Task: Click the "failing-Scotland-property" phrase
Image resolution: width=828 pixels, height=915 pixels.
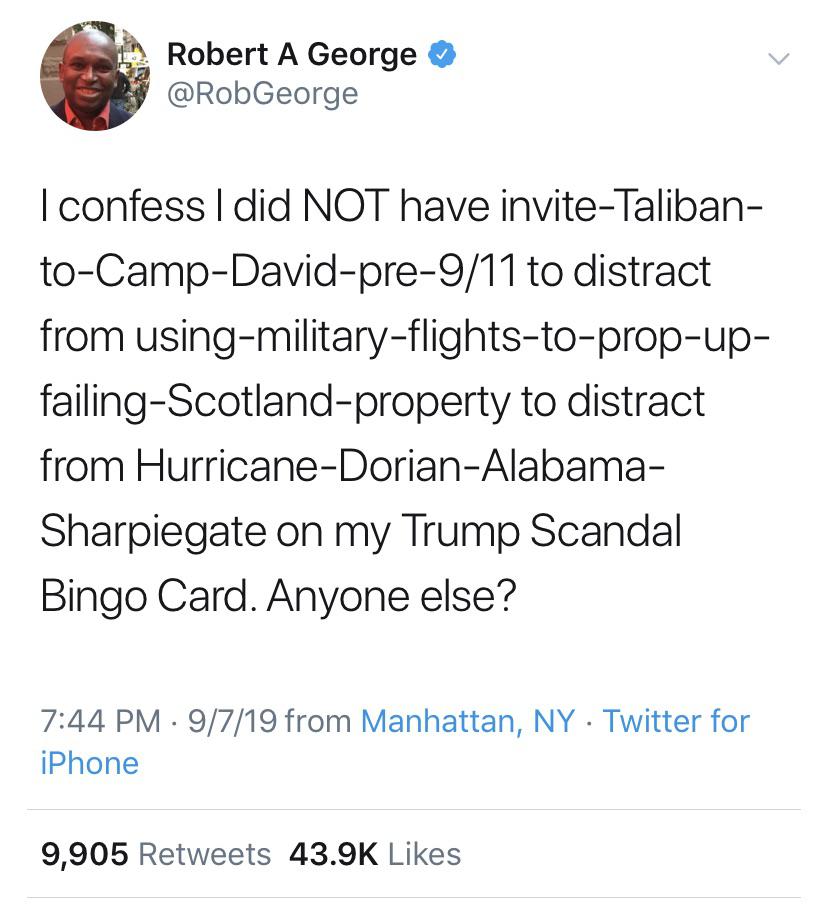Action: (275, 402)
